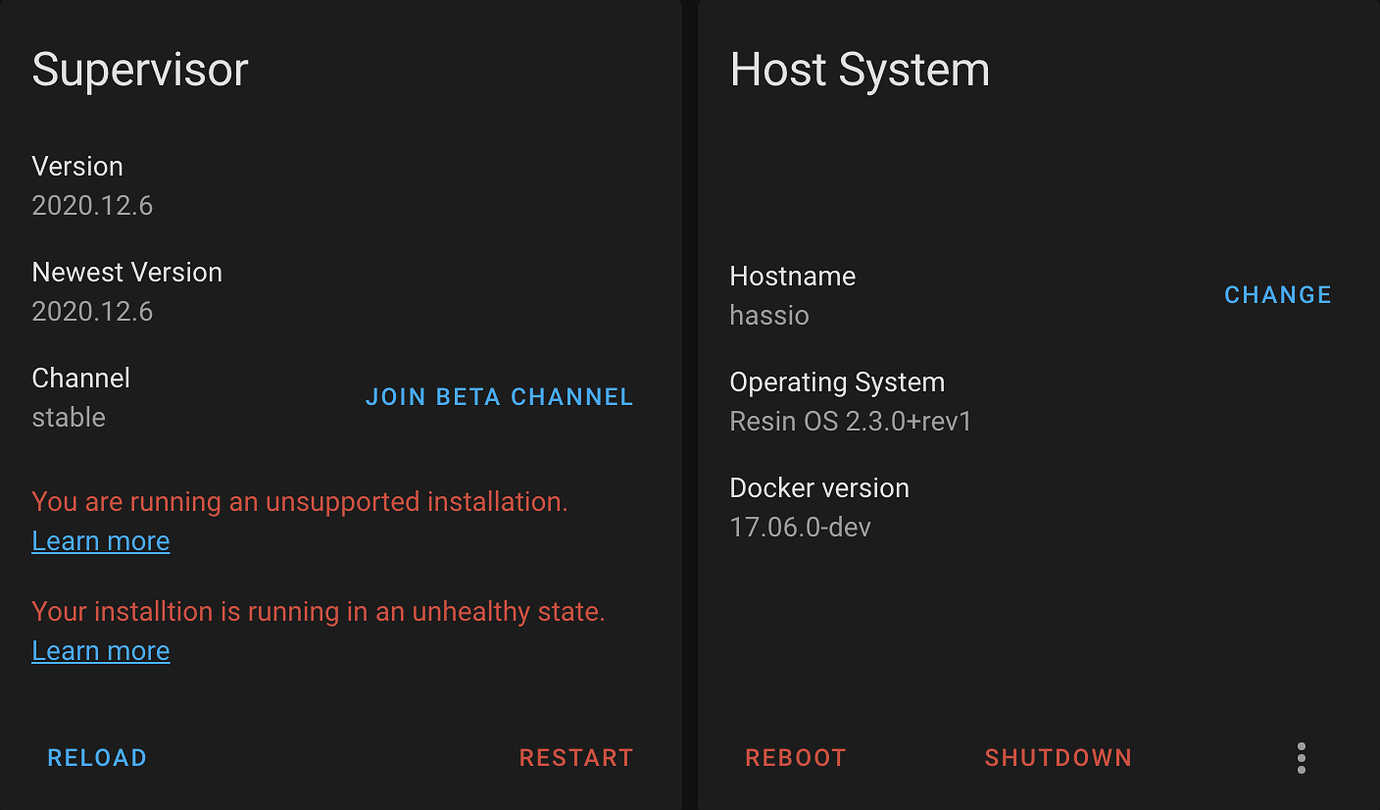Click the Host System card heading
Screen dimensions: 1380x810
860,70
